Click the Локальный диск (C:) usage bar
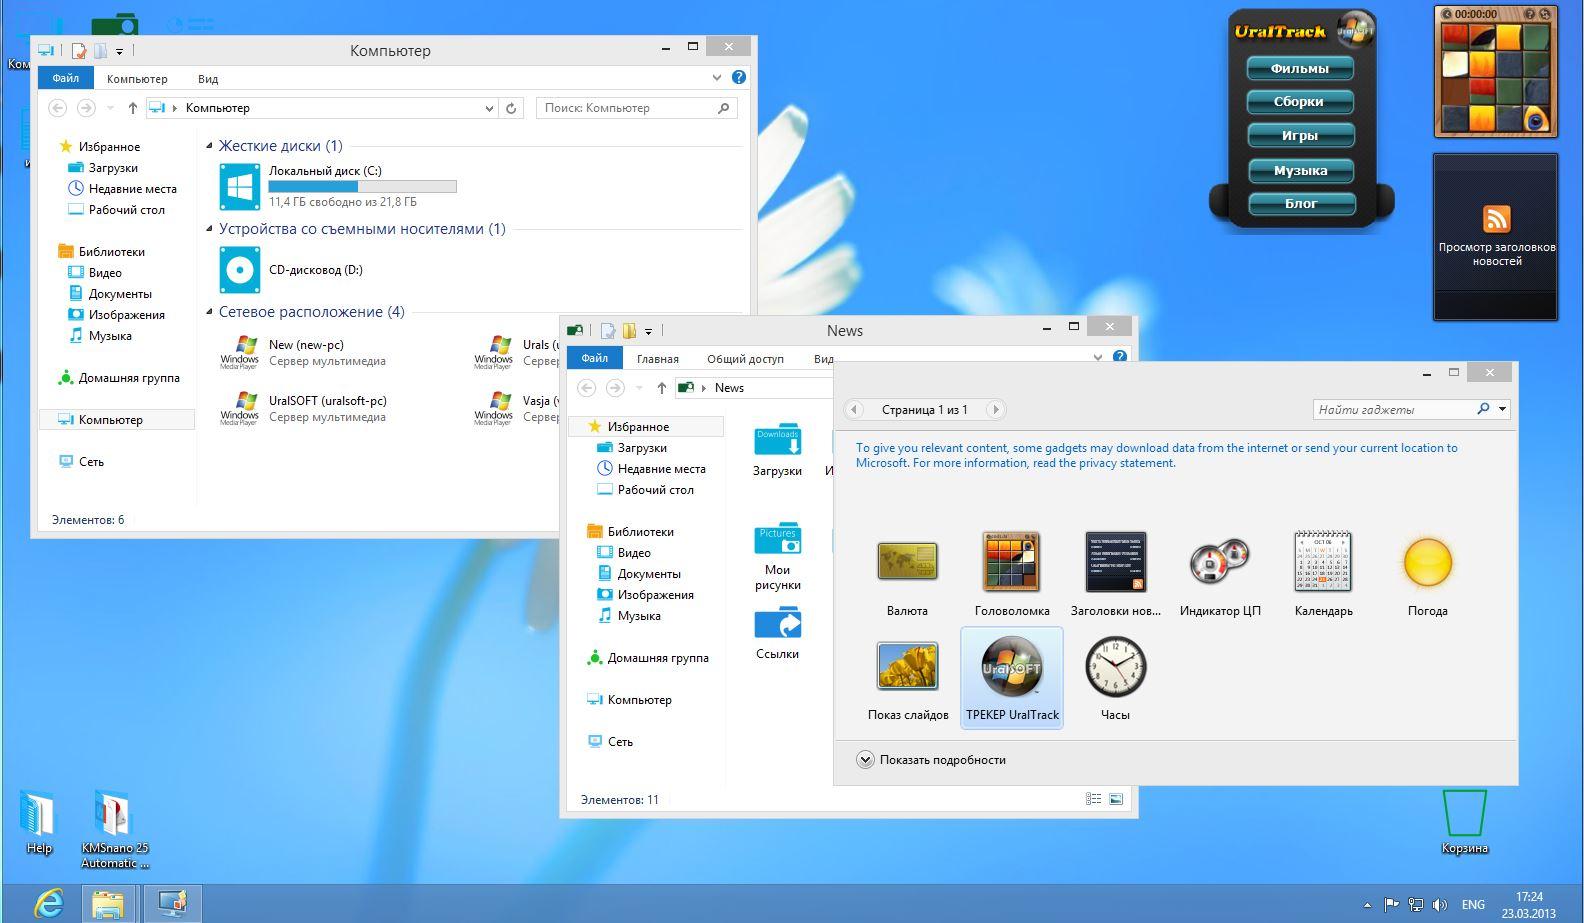Screen dimensions: 1584x923 pos(362,187)
